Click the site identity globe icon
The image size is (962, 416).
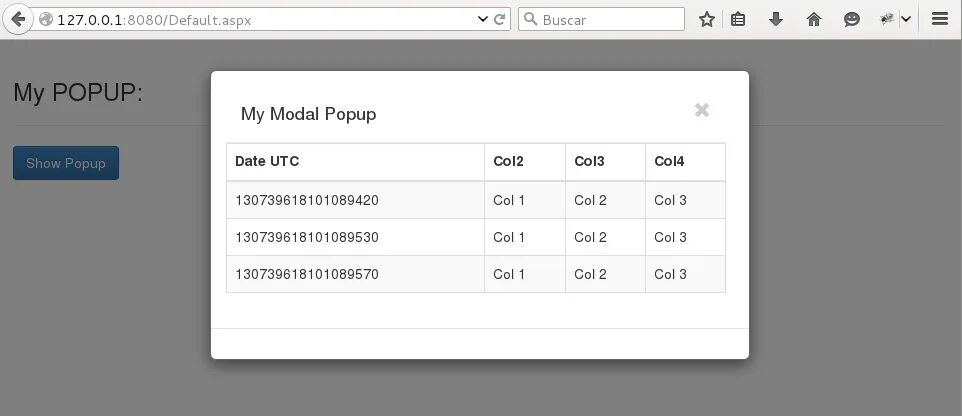click(x=45, y=19)
